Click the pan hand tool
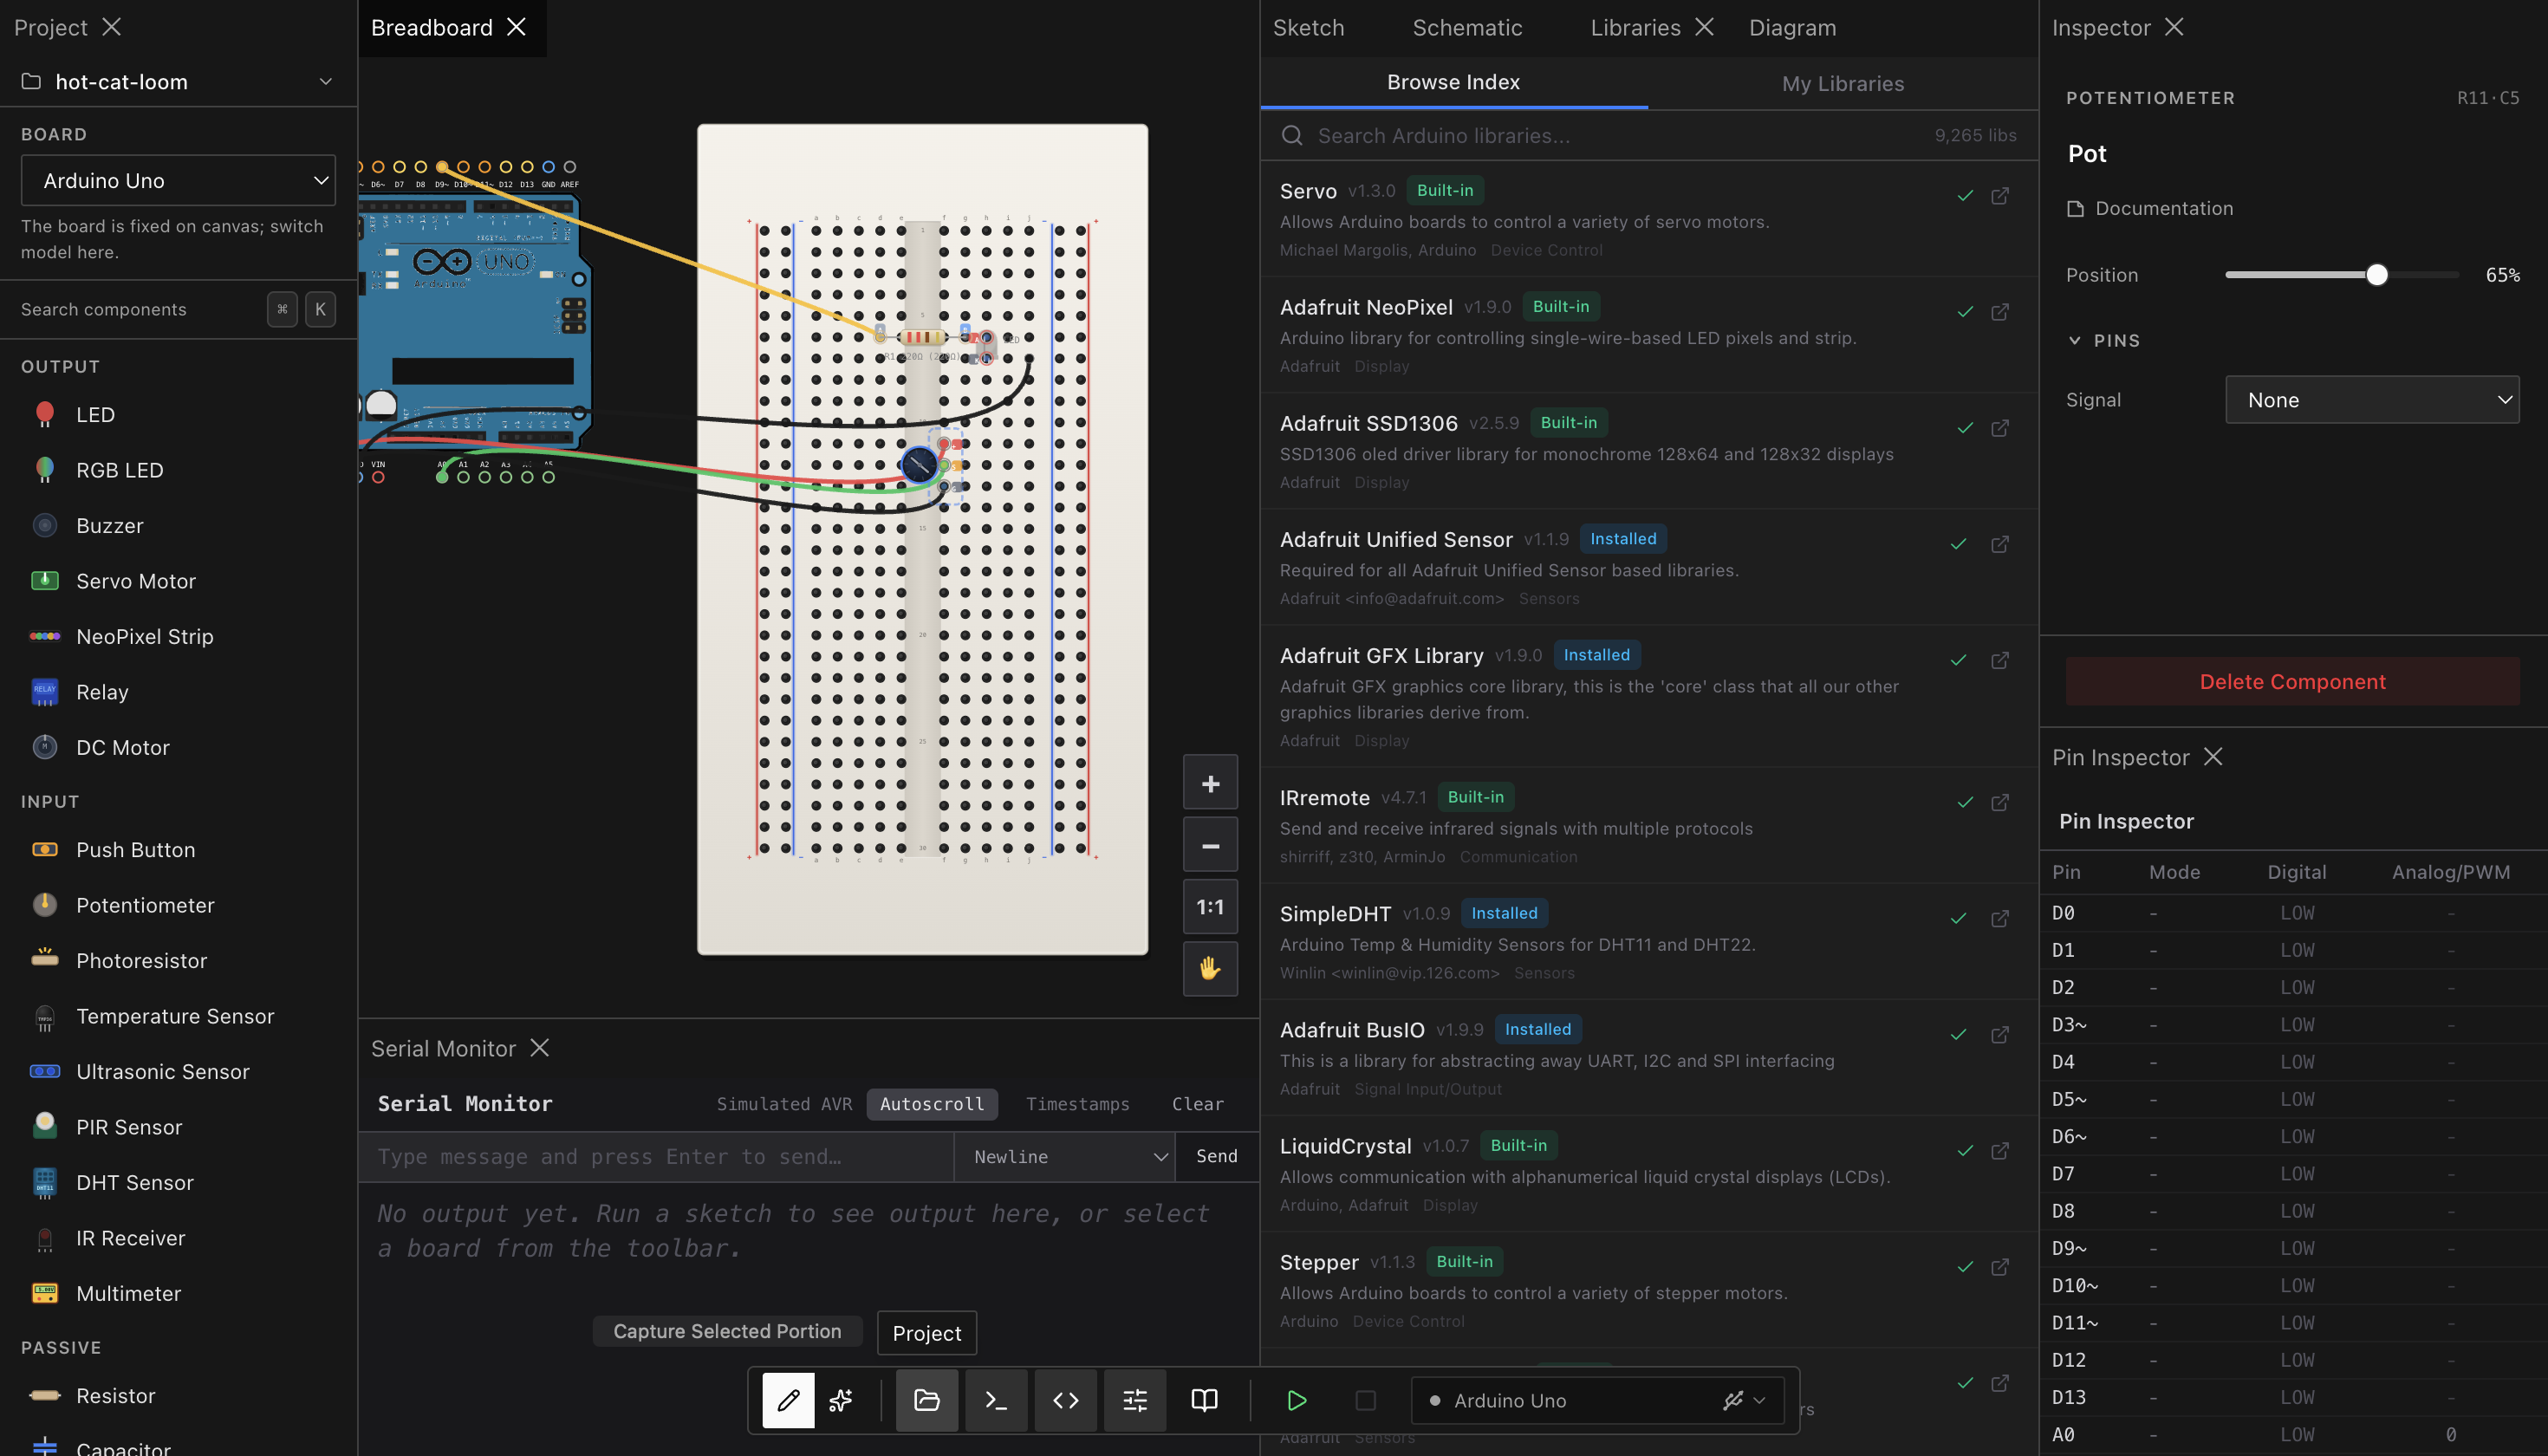This screenshot has width=2548, height=1456. click(x=1210, y=968)
